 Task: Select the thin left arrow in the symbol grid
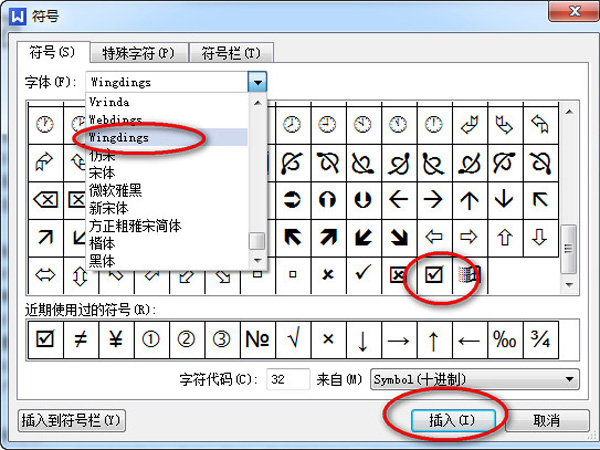tap(398, 199)
